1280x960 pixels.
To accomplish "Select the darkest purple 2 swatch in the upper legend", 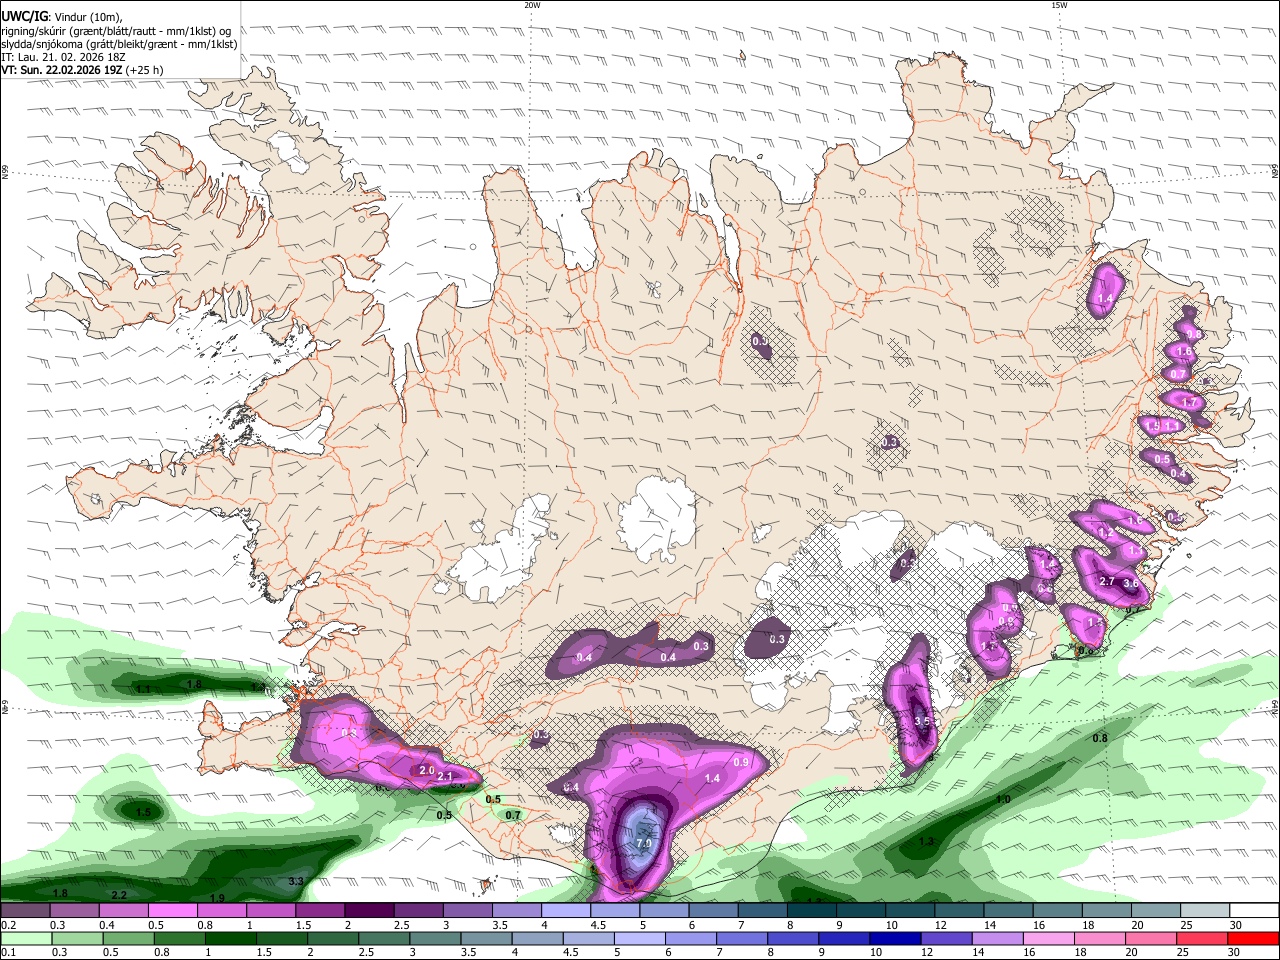I will [x=369, y=911].
